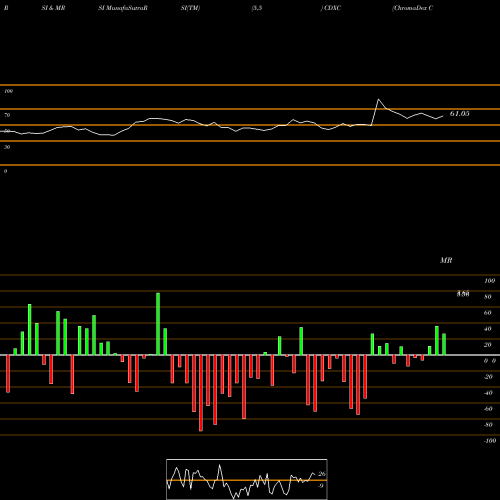The image size is (500, 500).
Task: Click the 100 label on MR right axis
Action: pos(490,281)
